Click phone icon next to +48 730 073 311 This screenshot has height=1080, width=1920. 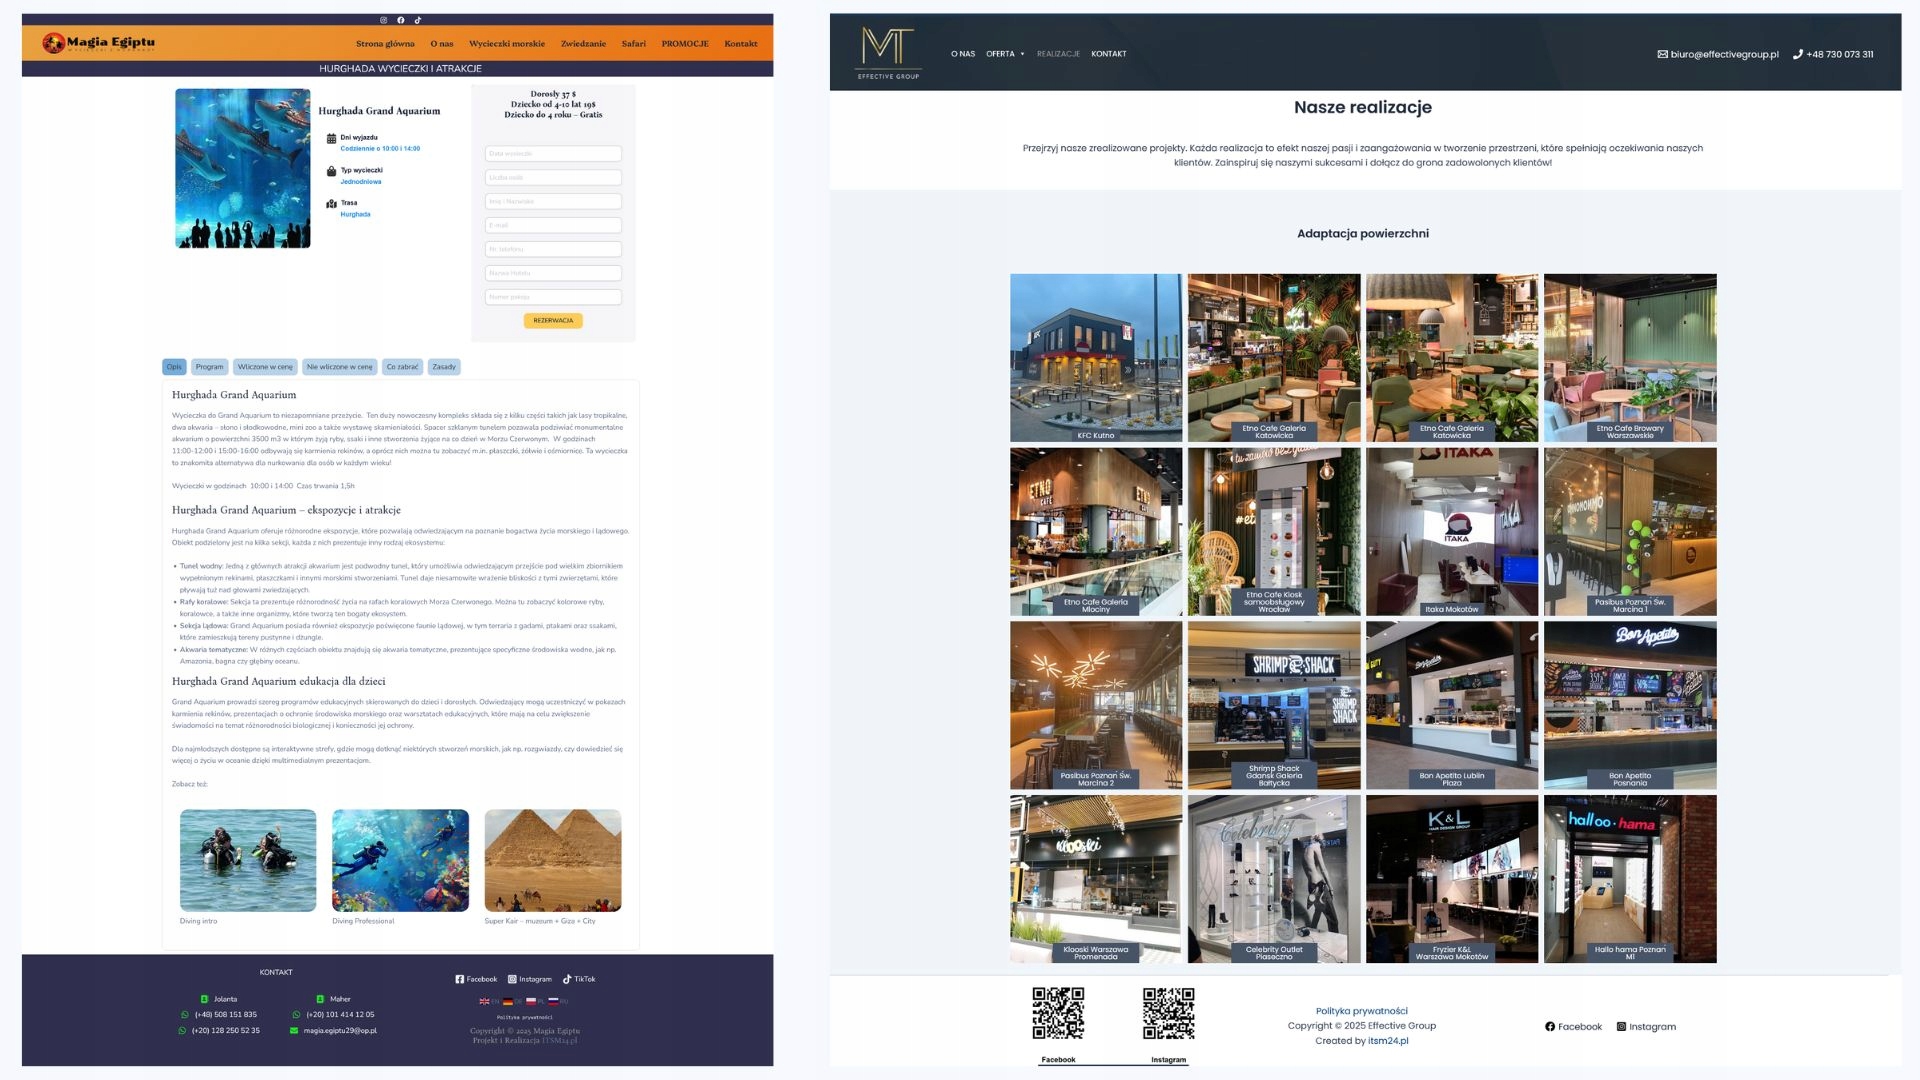(x=1798, y=54)
